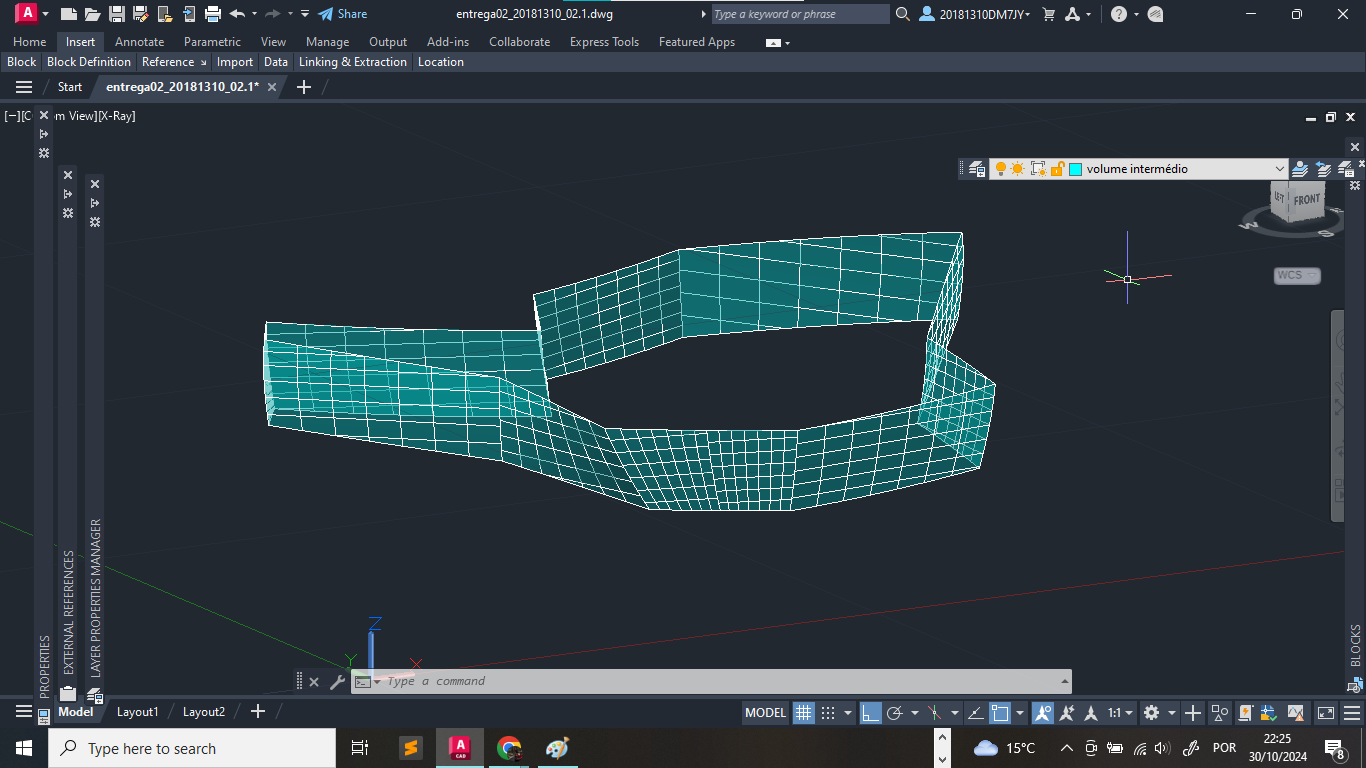Click the command line input field
The height and width of the screenshot is (768, 1366).
click(720, 681)
